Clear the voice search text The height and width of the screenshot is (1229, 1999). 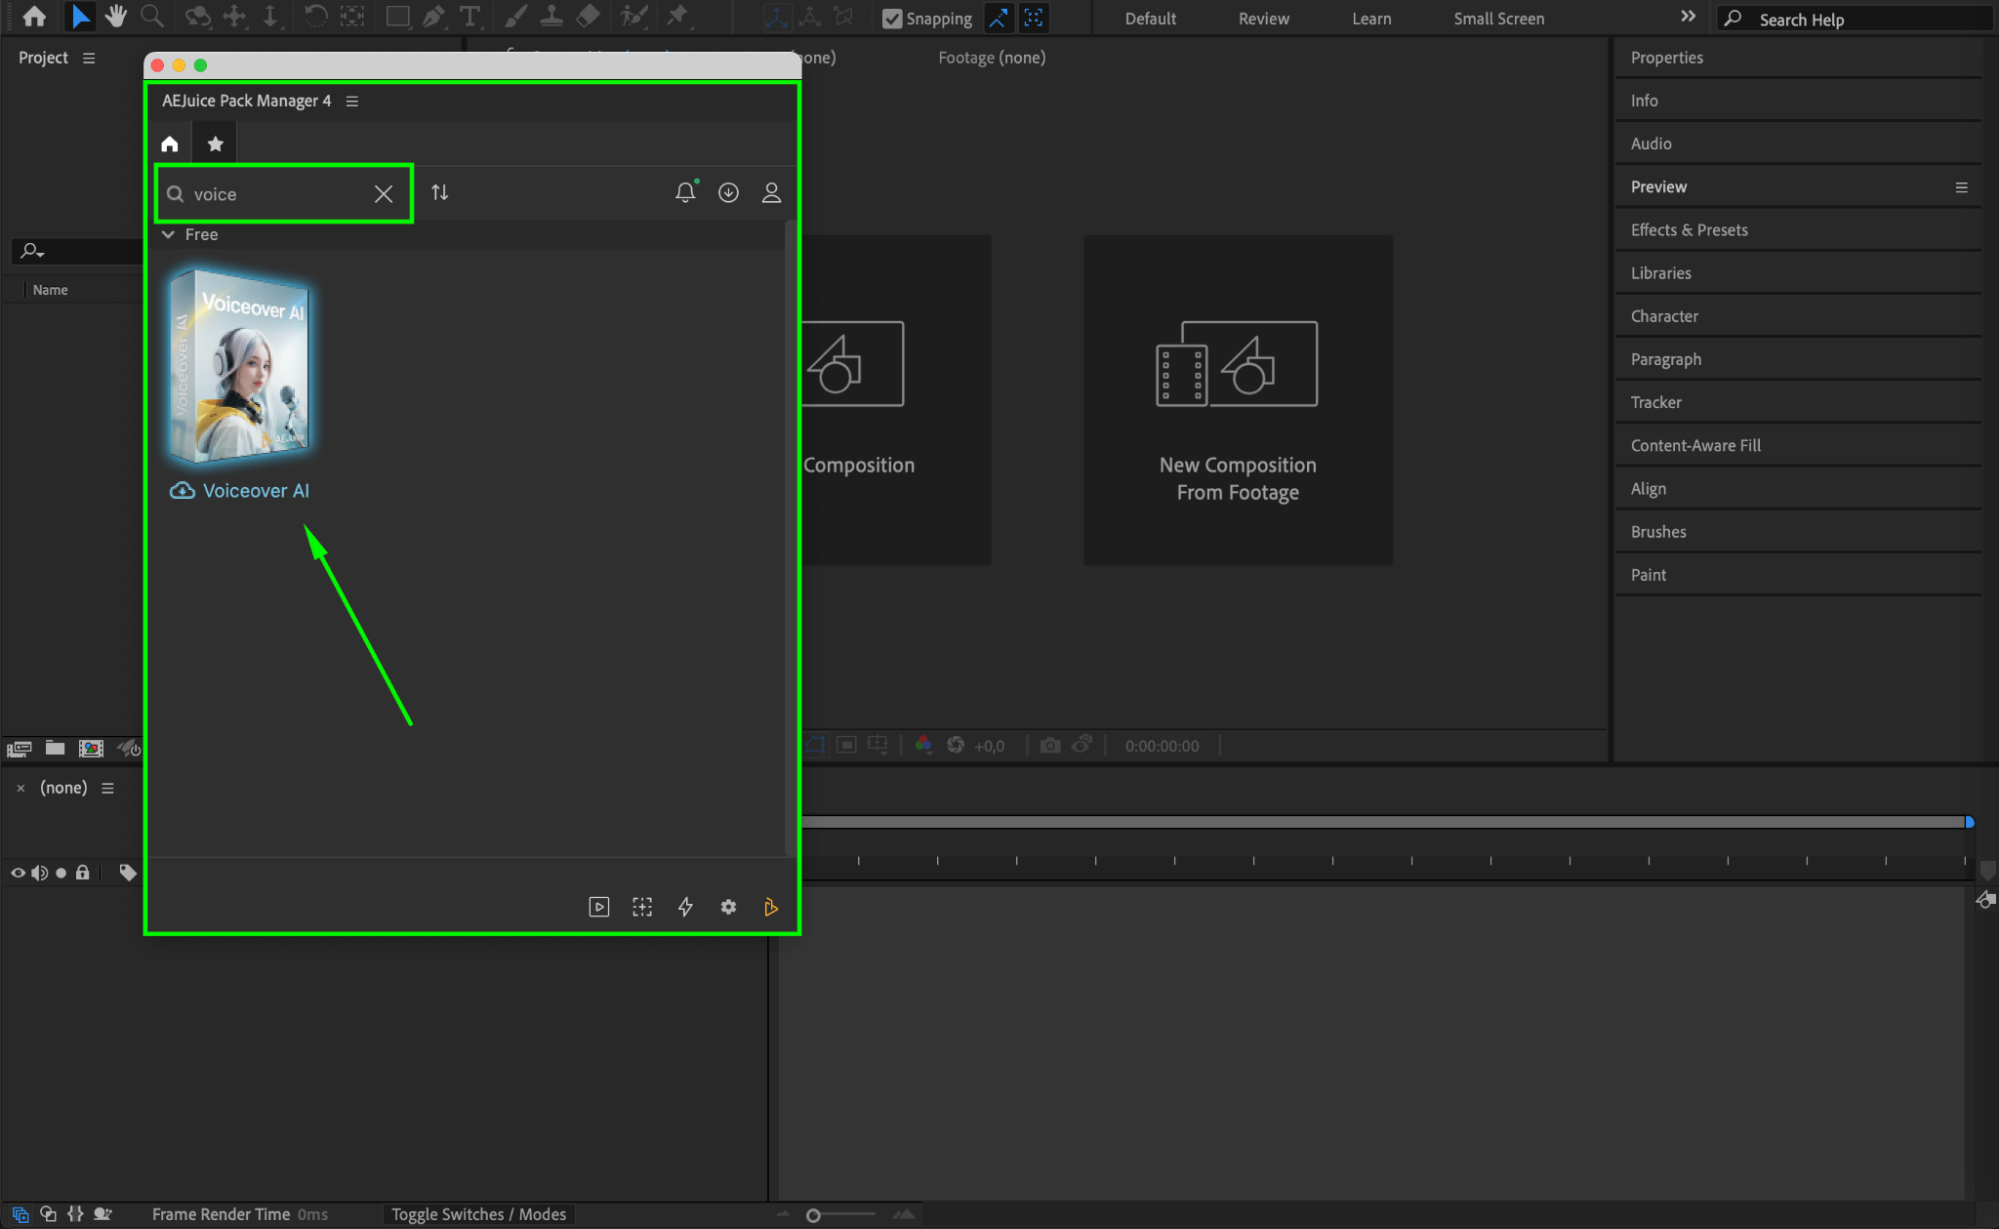pos(383,194)
